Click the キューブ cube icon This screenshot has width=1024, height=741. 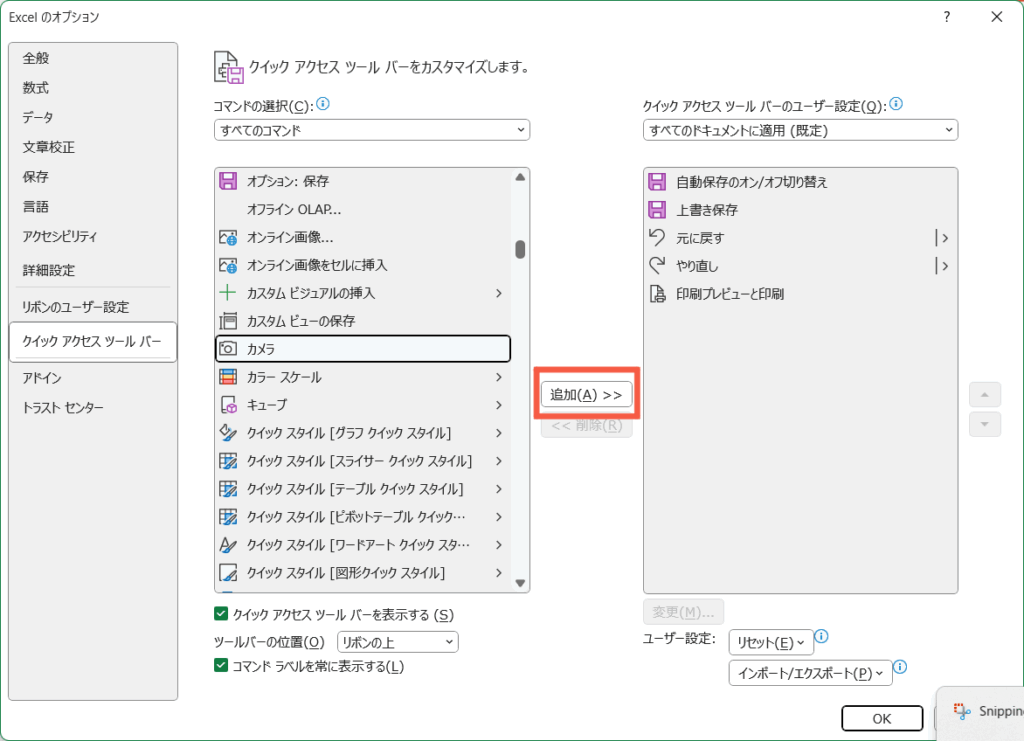(x=228, y=405)
